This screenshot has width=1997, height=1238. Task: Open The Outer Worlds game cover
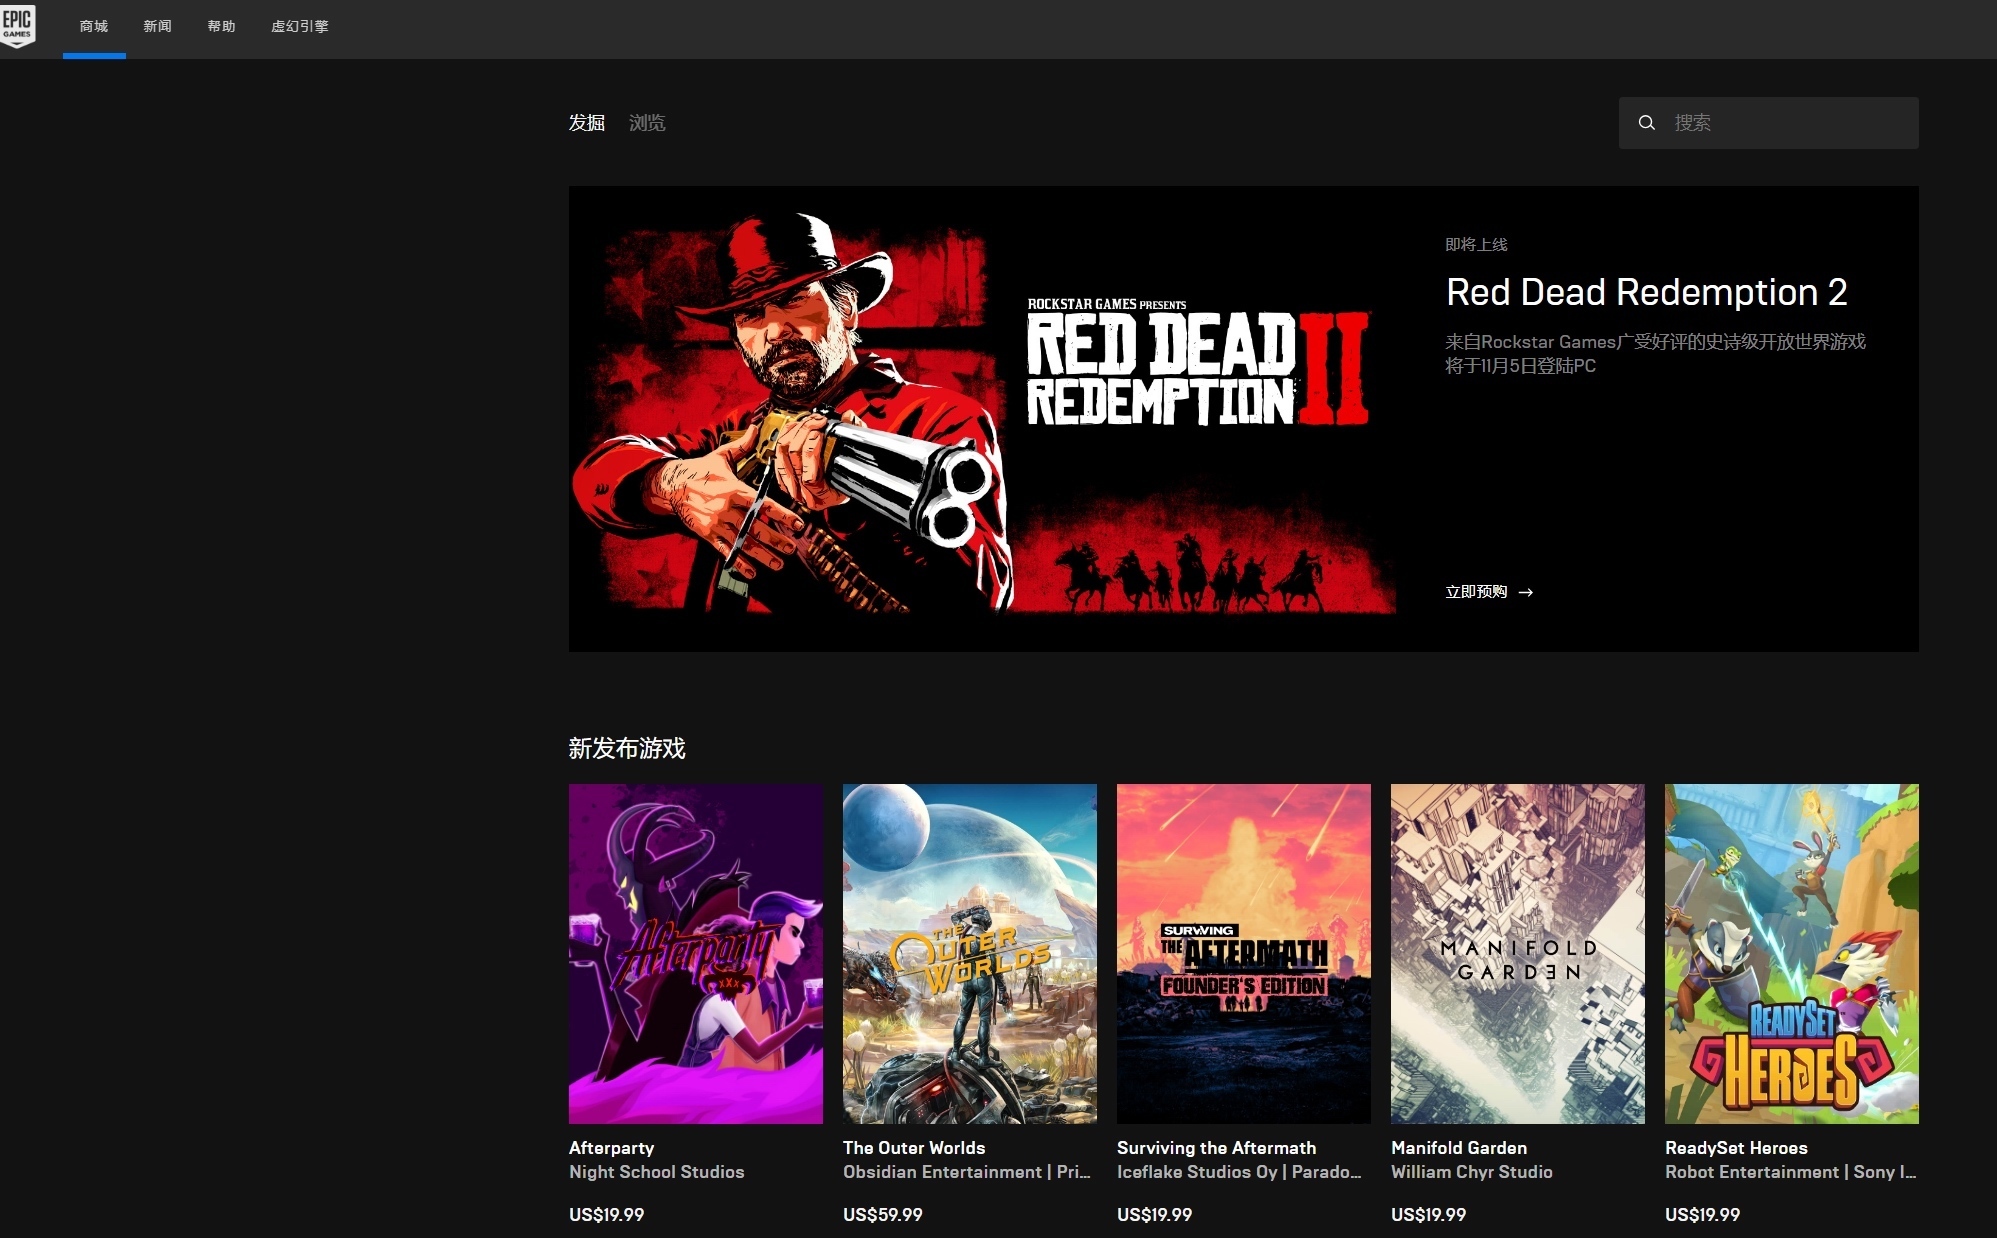(970, 953)
